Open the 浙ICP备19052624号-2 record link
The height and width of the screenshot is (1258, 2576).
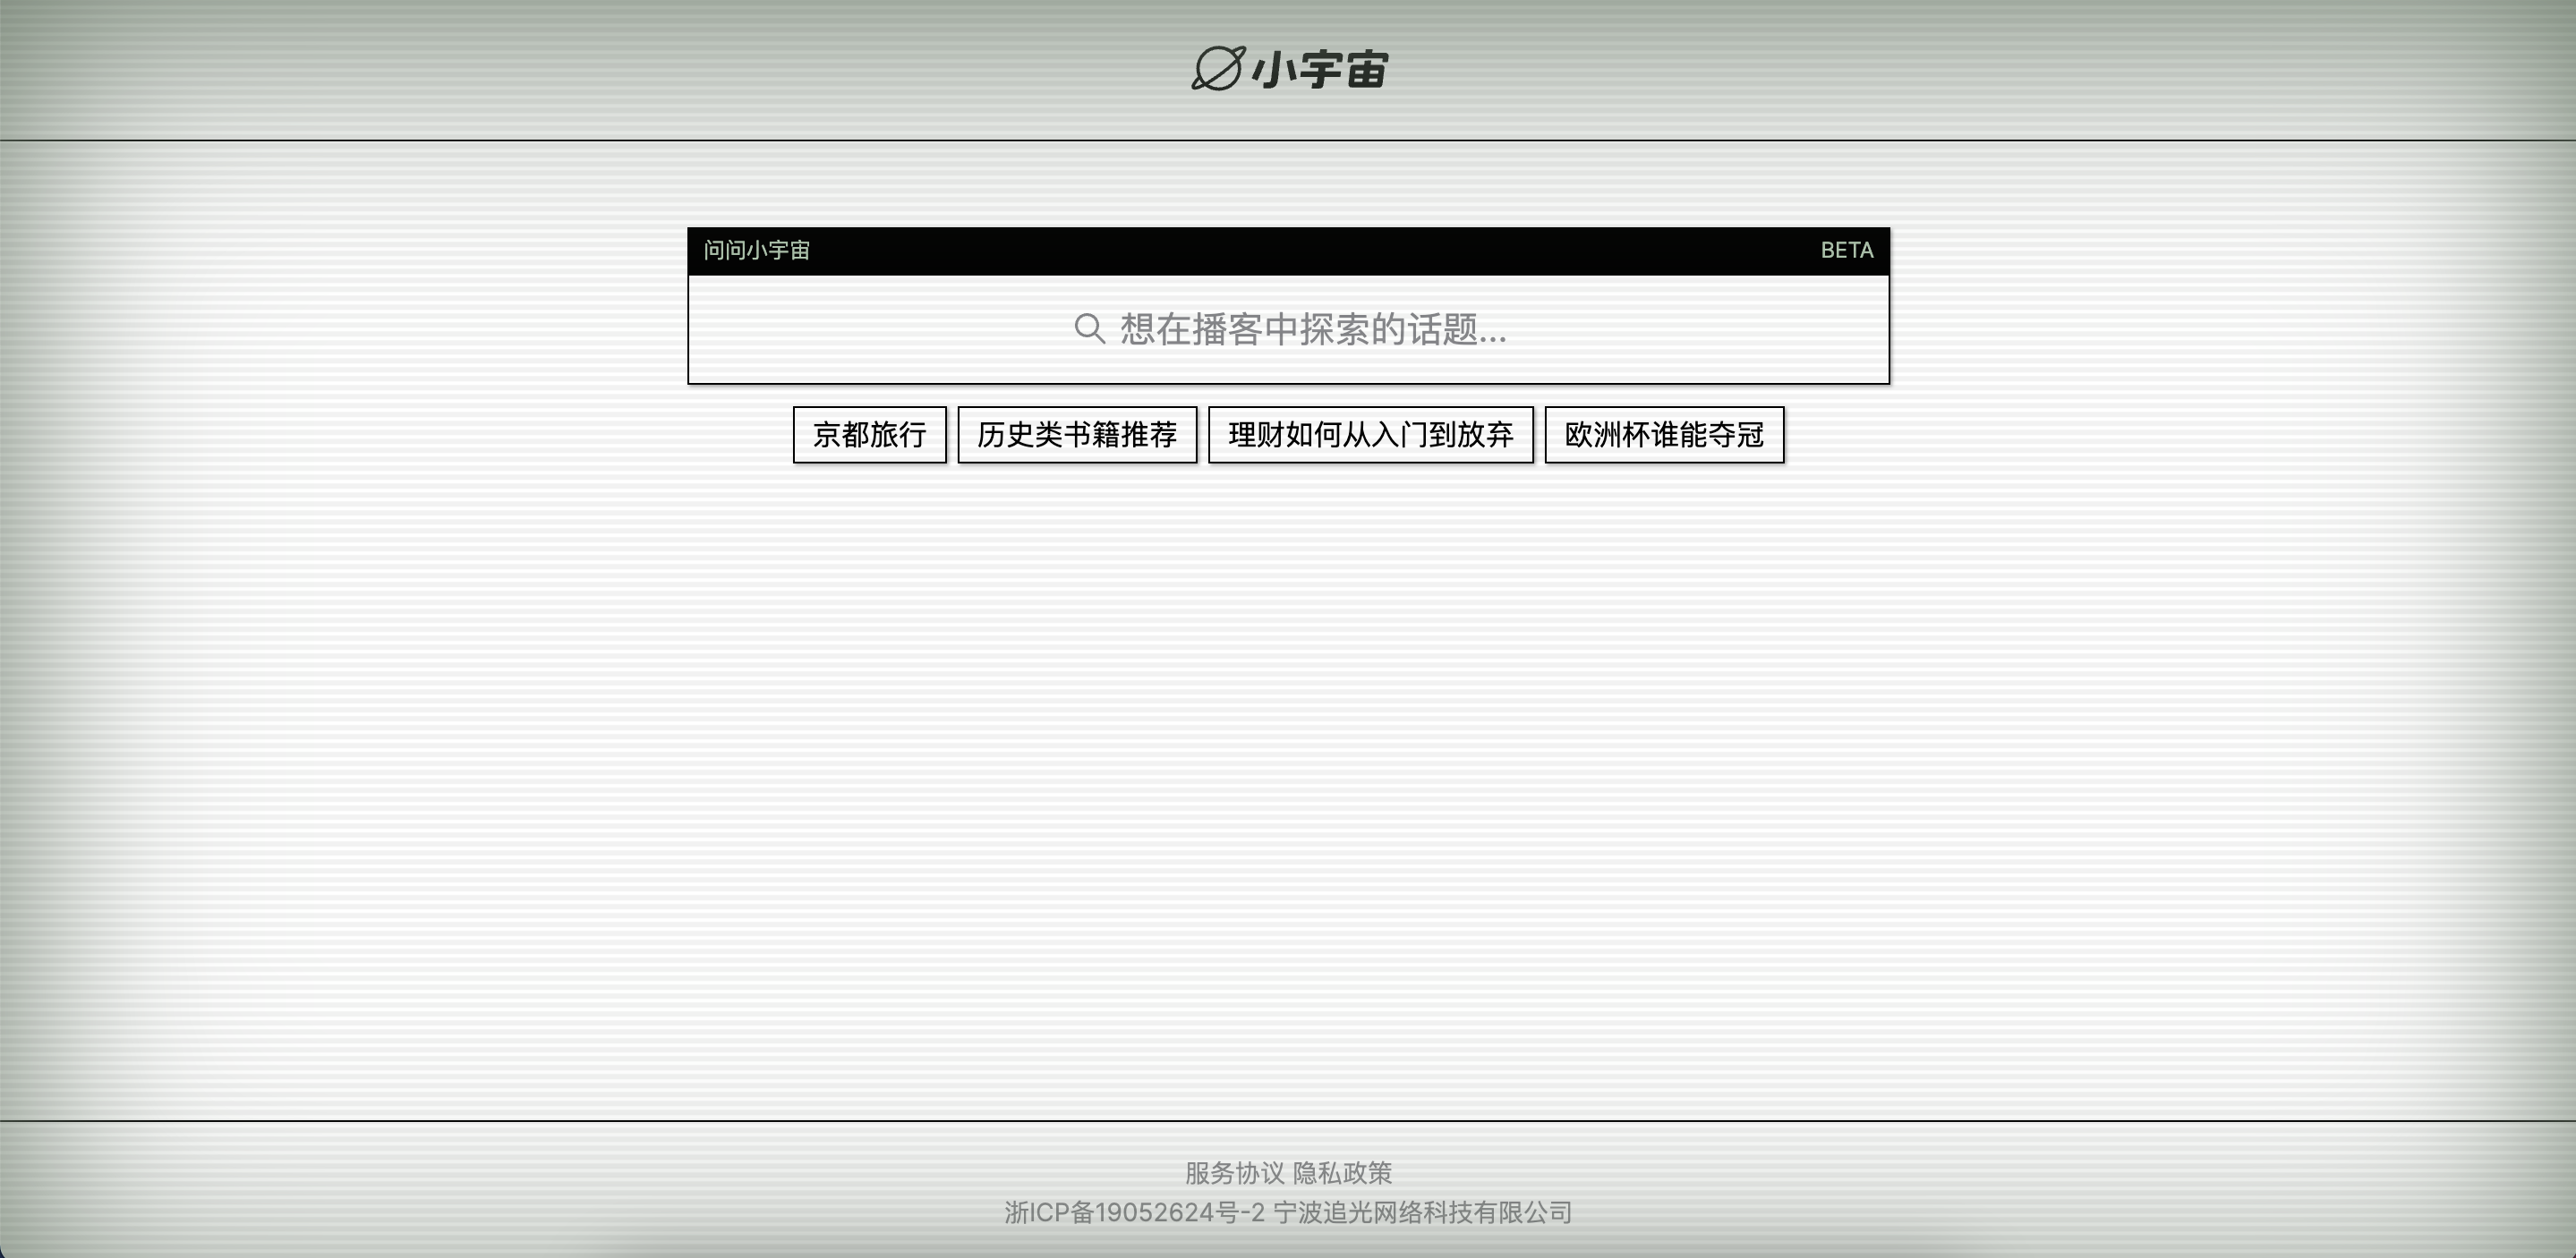(1134, 1212)
